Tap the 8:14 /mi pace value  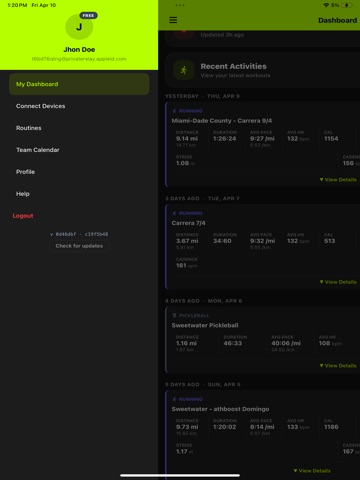pyautogui.click(x=262, y=427)
